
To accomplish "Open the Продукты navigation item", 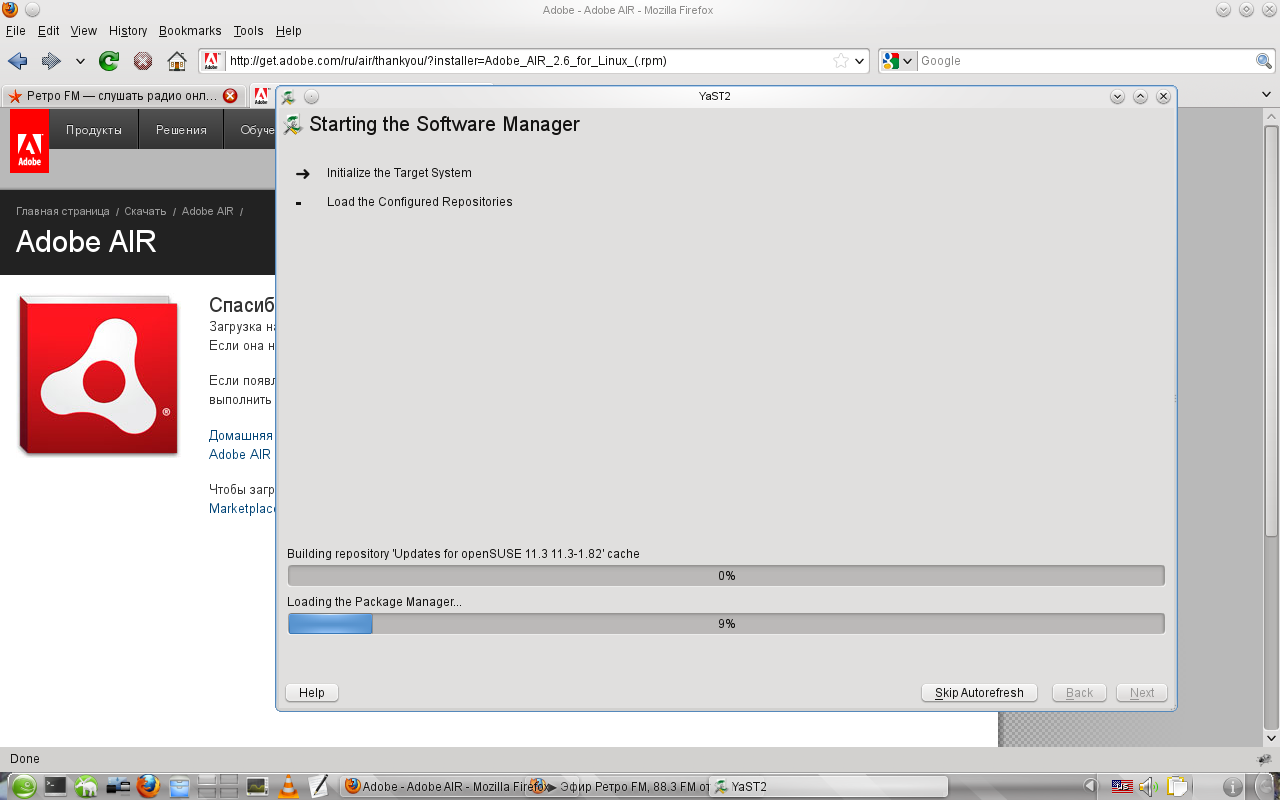I will tap(94, 130).
